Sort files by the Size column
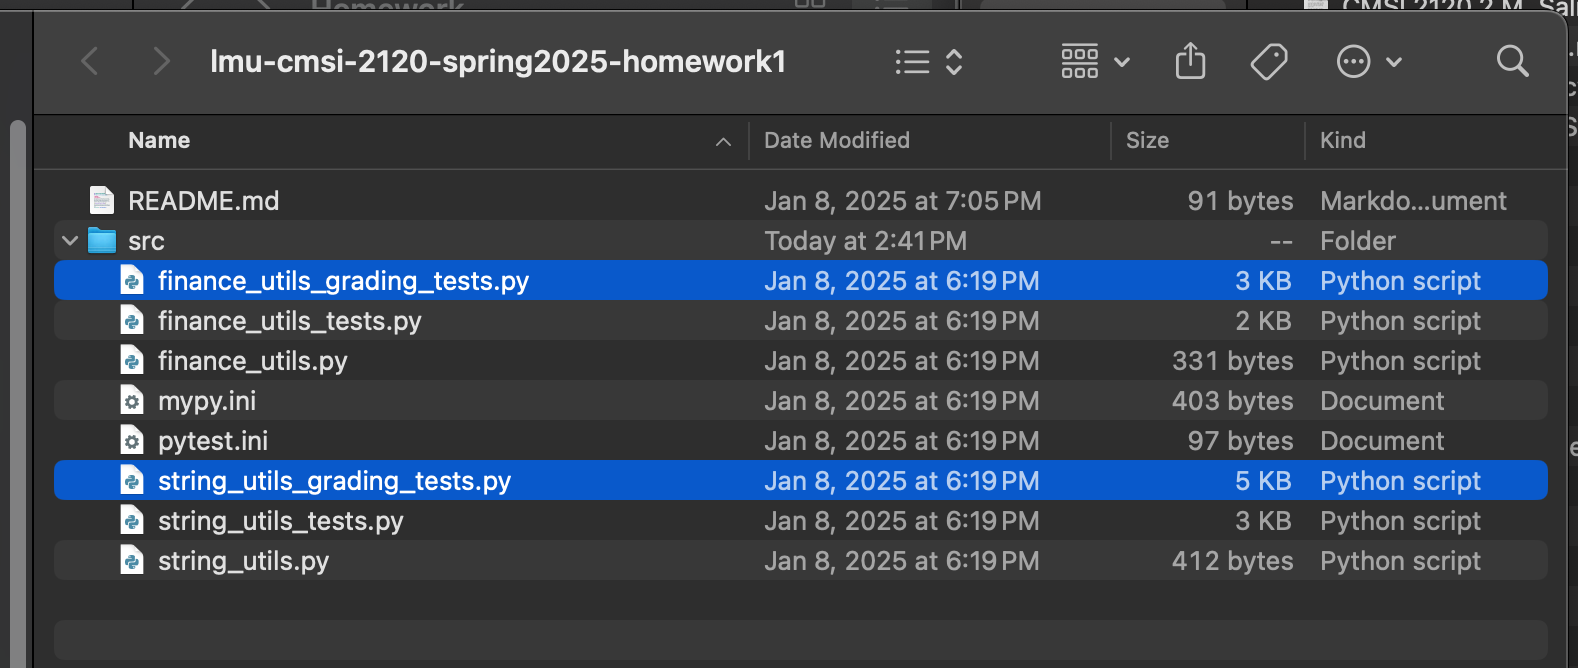Image resolution: width=1578 pixels, height=668 pixels. pyautogui.click(x=1147, y=141)
